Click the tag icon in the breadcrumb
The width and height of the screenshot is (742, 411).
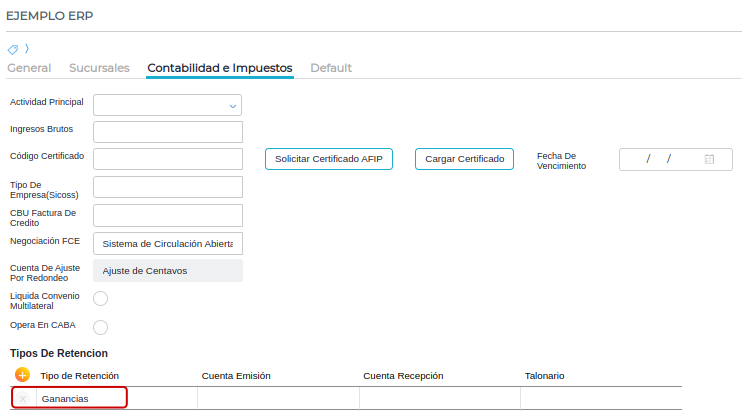click(13, 49)
